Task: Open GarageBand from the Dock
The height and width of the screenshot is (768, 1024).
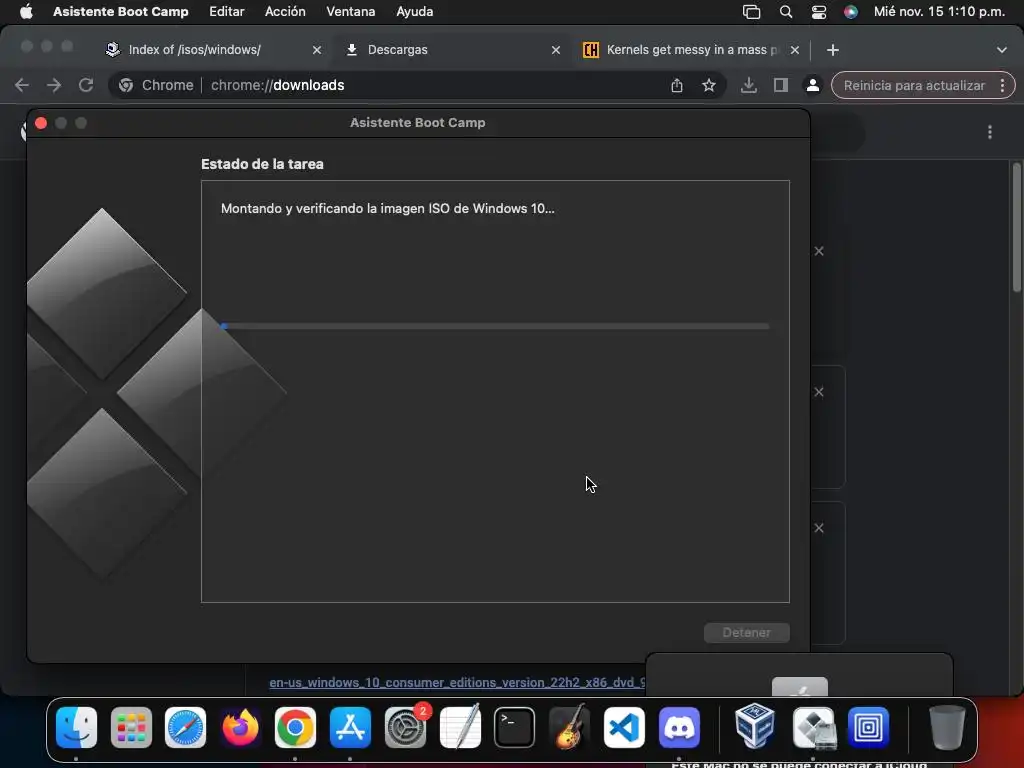Action: (x=569, y=728)
